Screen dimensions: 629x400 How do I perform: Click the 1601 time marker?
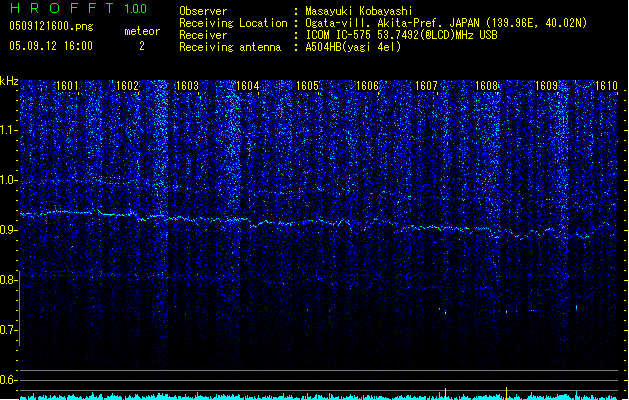click(68, 86)
